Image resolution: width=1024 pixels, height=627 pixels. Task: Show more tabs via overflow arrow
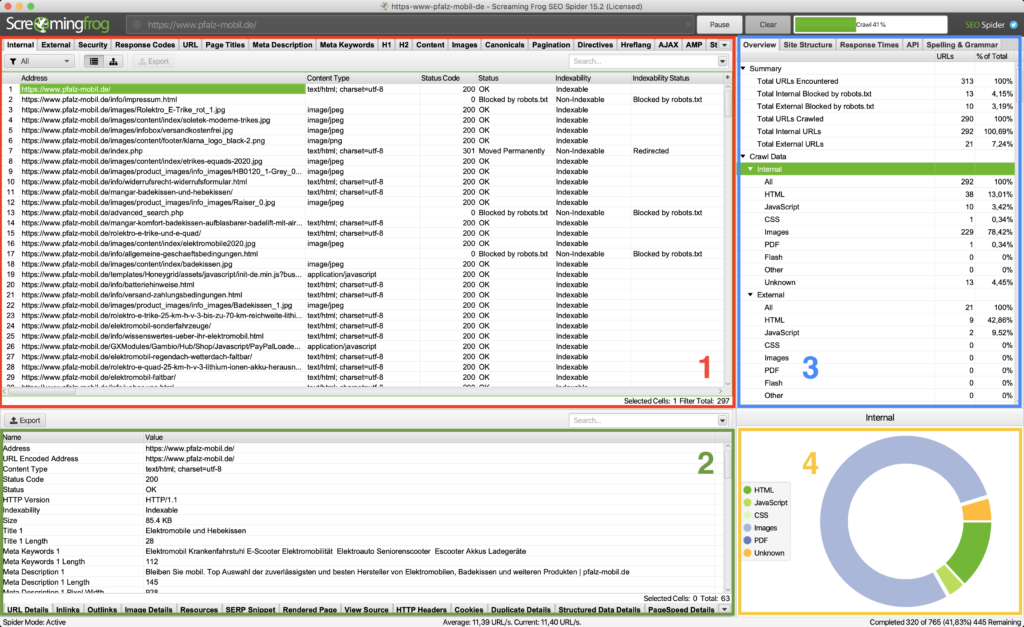coord(724,45)
